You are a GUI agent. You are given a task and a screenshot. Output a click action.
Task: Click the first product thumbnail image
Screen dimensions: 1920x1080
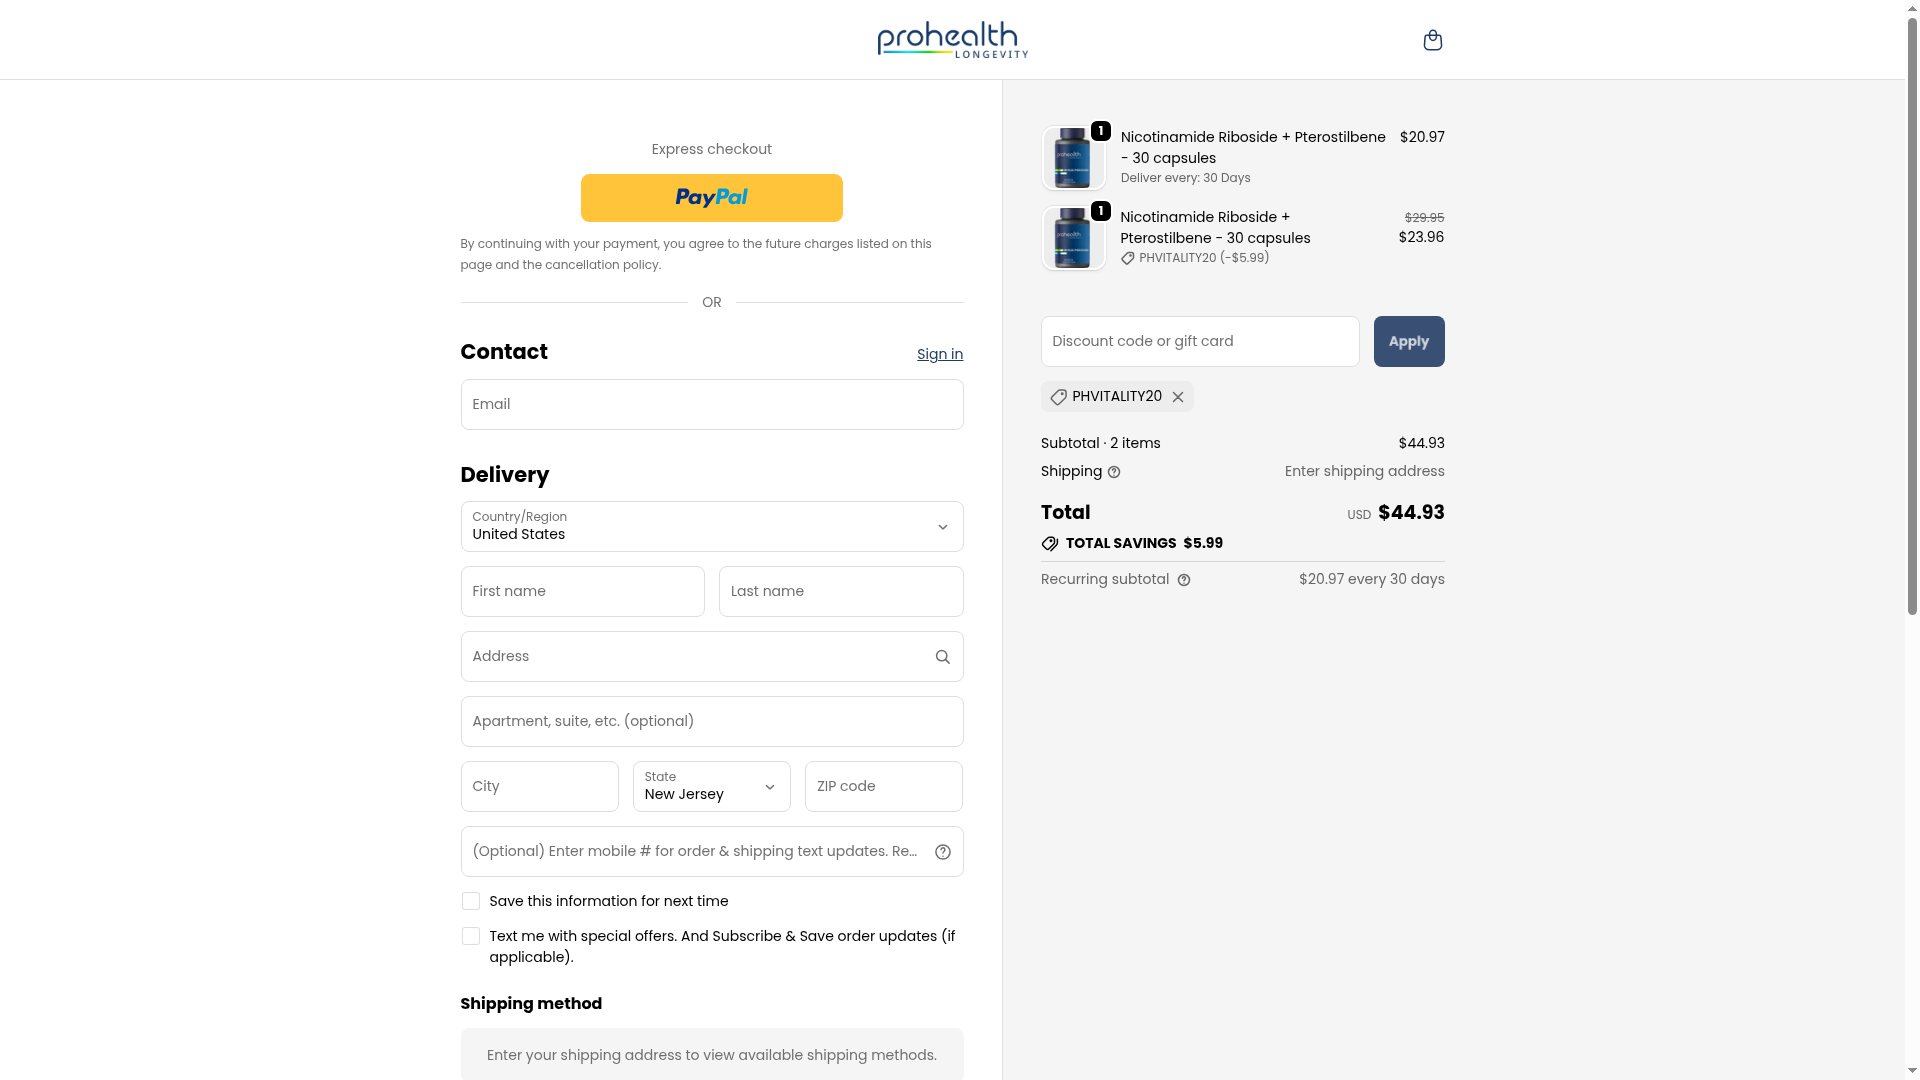coord(1073,158)
